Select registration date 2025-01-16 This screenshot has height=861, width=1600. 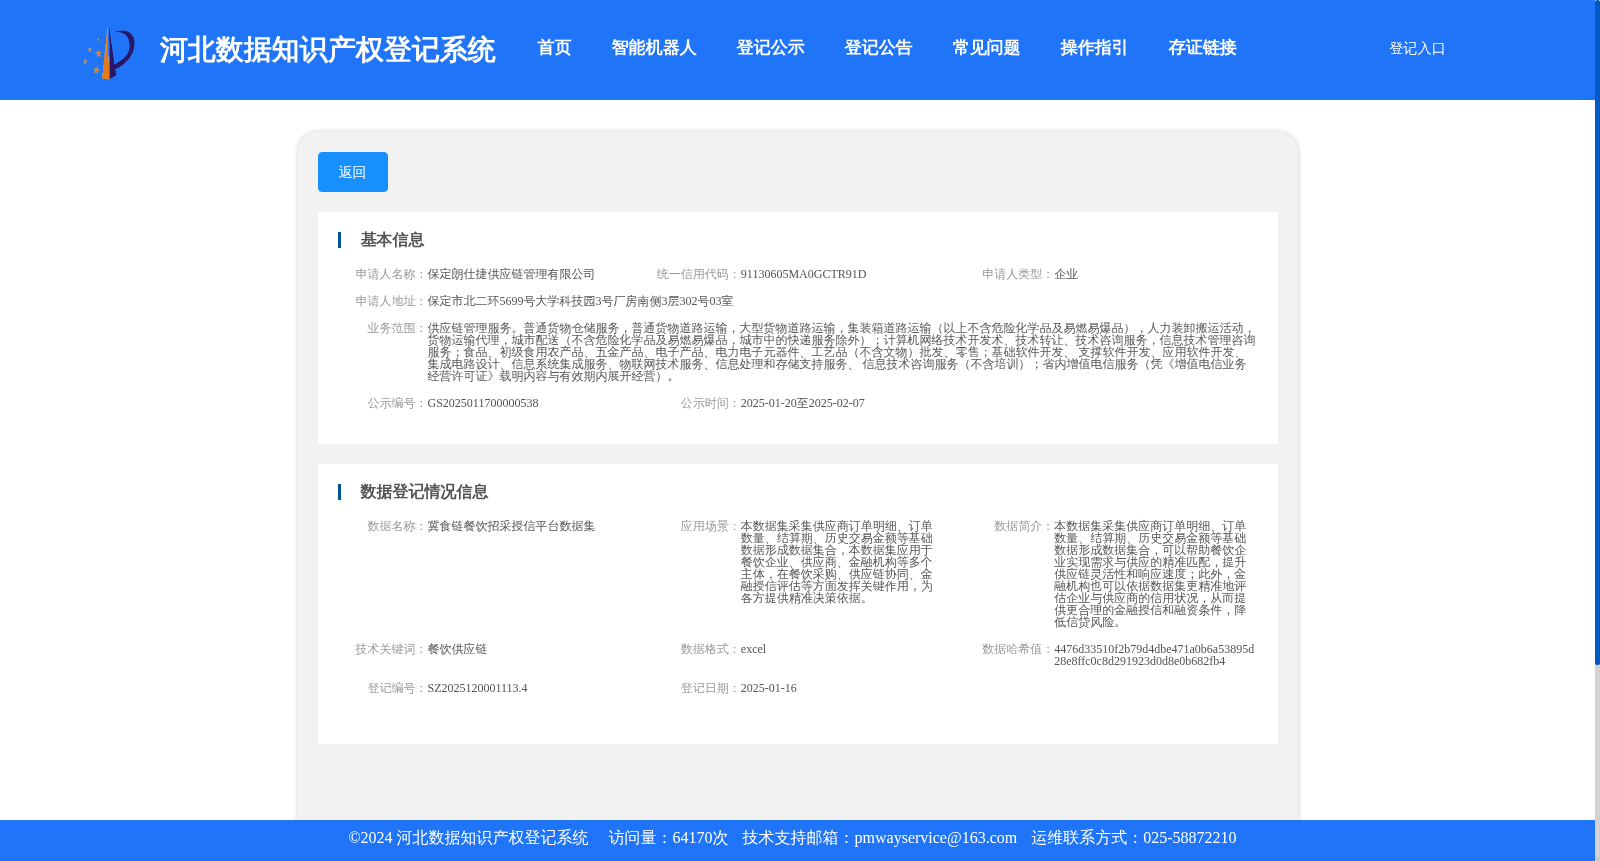769,688
